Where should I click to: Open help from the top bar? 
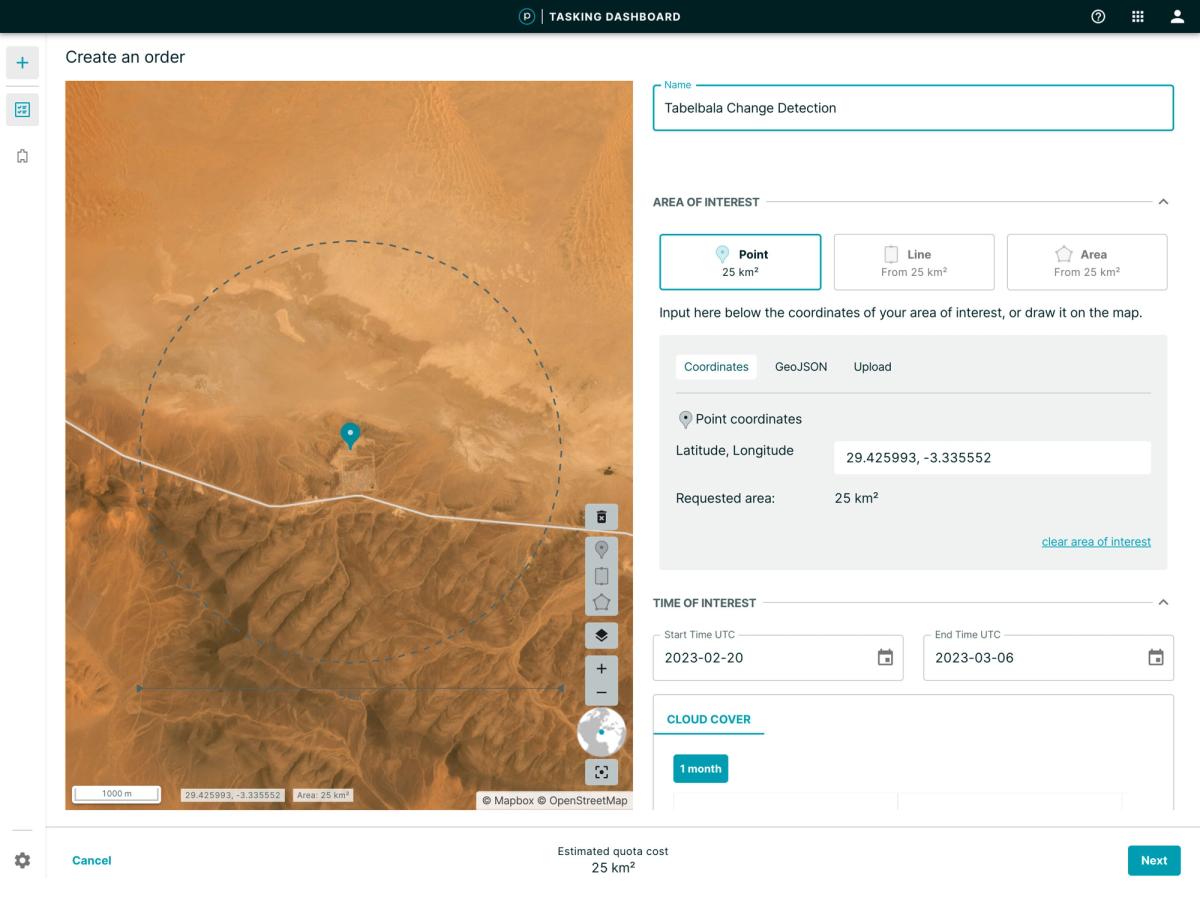(x=1097, y=16)
